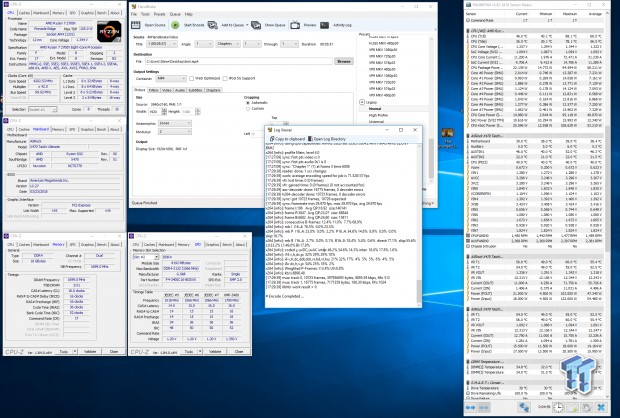The height and width of the screenshot is (418, 620).
Task: Open the HandBrake Presets menu
Action: [159, 14]
